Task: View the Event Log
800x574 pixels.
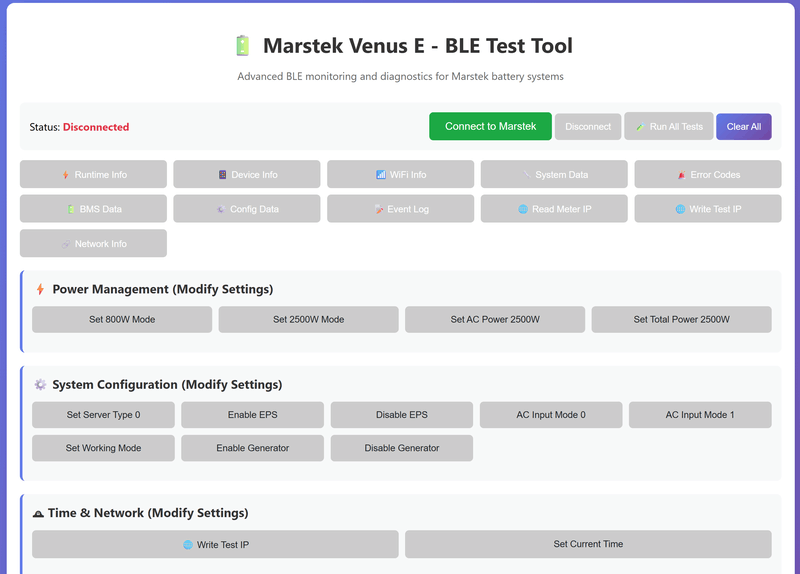Action: coord(401,209)
